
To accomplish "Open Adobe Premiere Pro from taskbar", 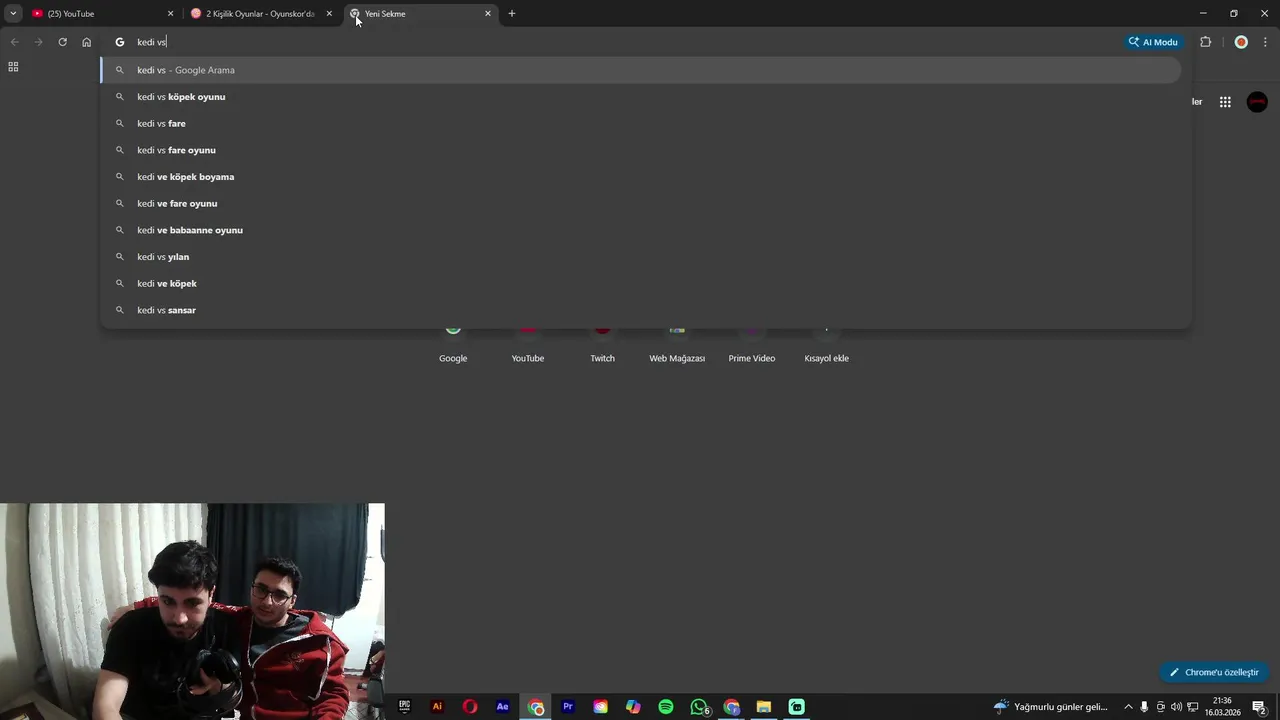I will coord(568,707).
